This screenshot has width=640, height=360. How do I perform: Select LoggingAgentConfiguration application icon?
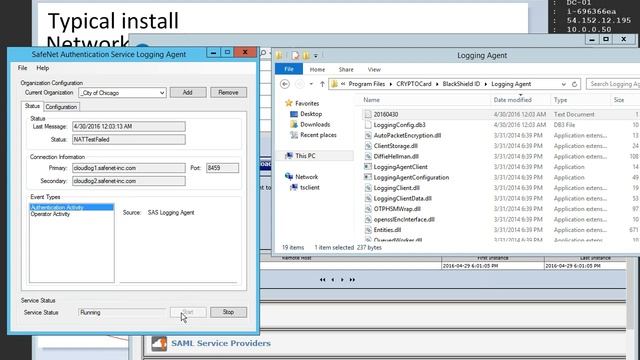(368, 178)
